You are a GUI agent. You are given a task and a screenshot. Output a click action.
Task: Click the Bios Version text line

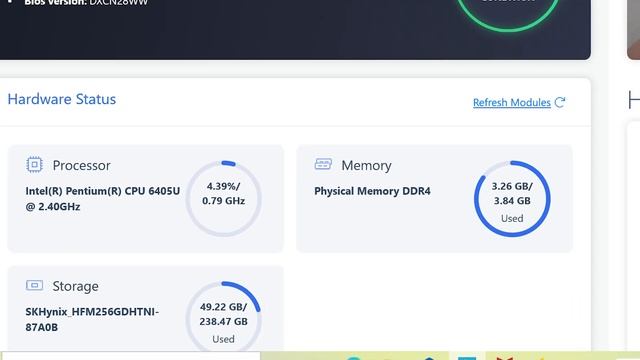pyautogui.click(x=86, y=2)
